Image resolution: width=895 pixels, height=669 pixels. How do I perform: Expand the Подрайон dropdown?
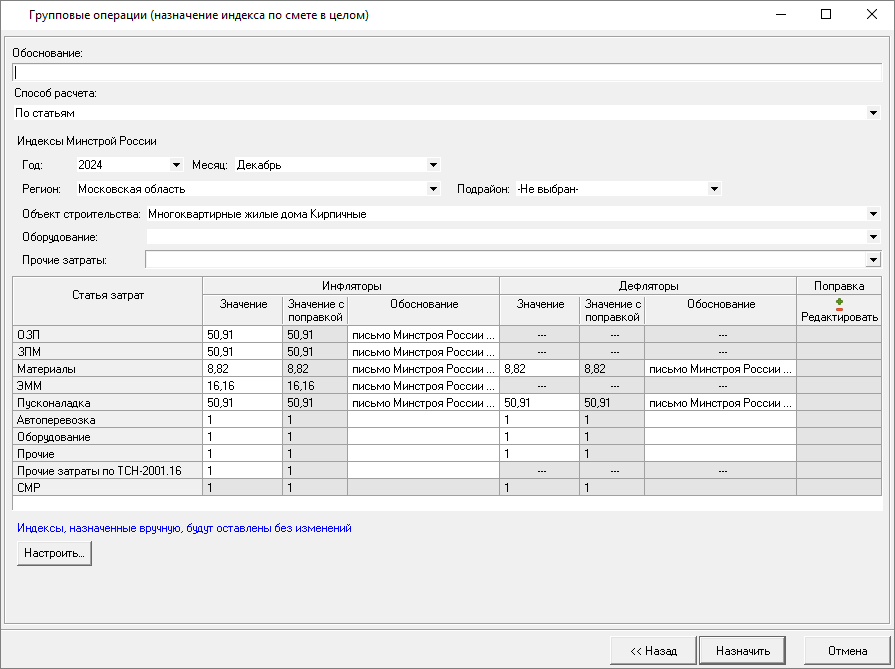[x=714, y=189]
